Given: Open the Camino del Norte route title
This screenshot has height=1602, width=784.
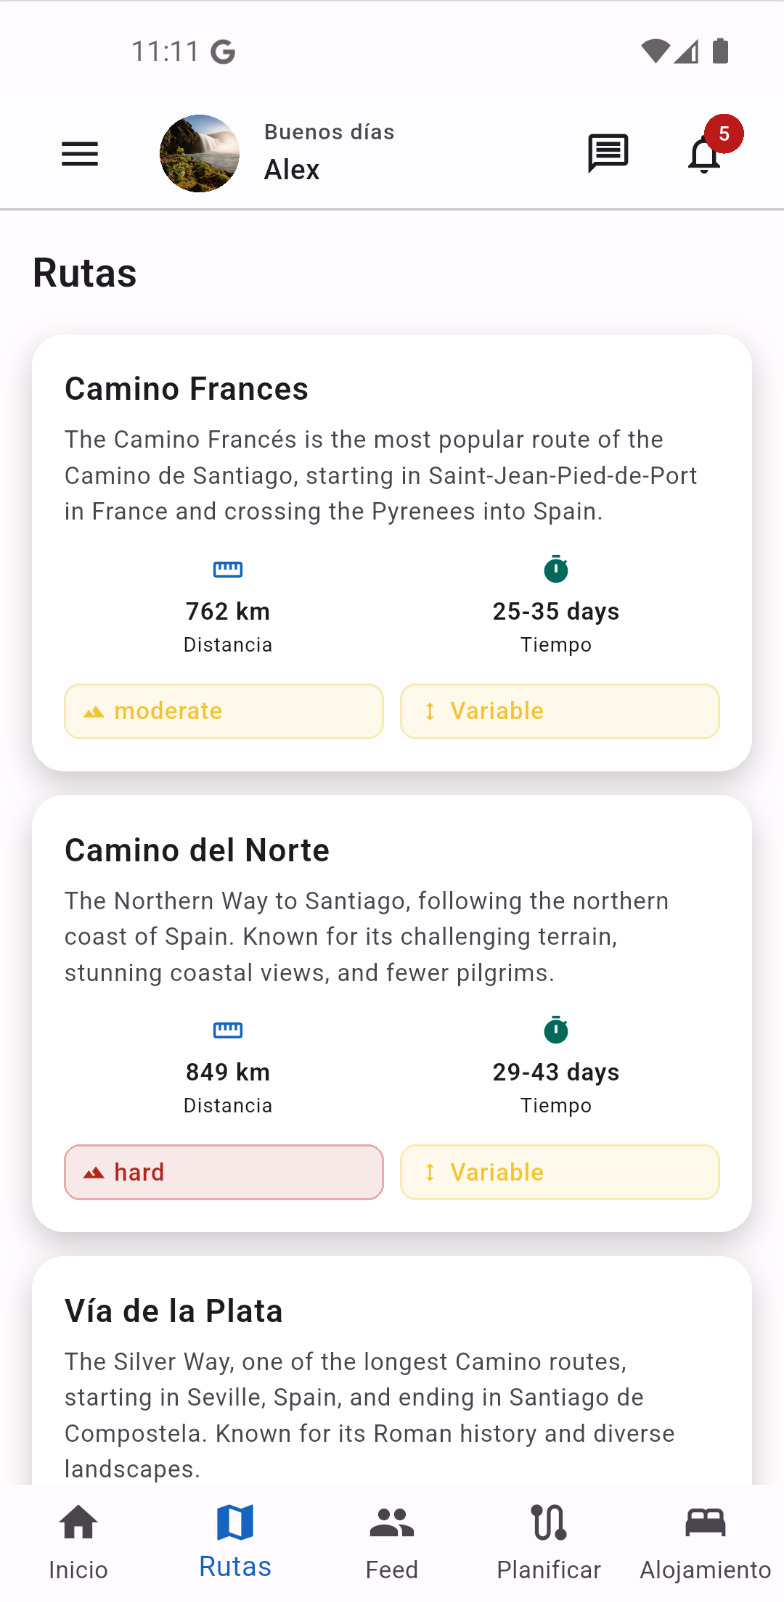Looking at the screenshot, I should [x=197, y=850].
